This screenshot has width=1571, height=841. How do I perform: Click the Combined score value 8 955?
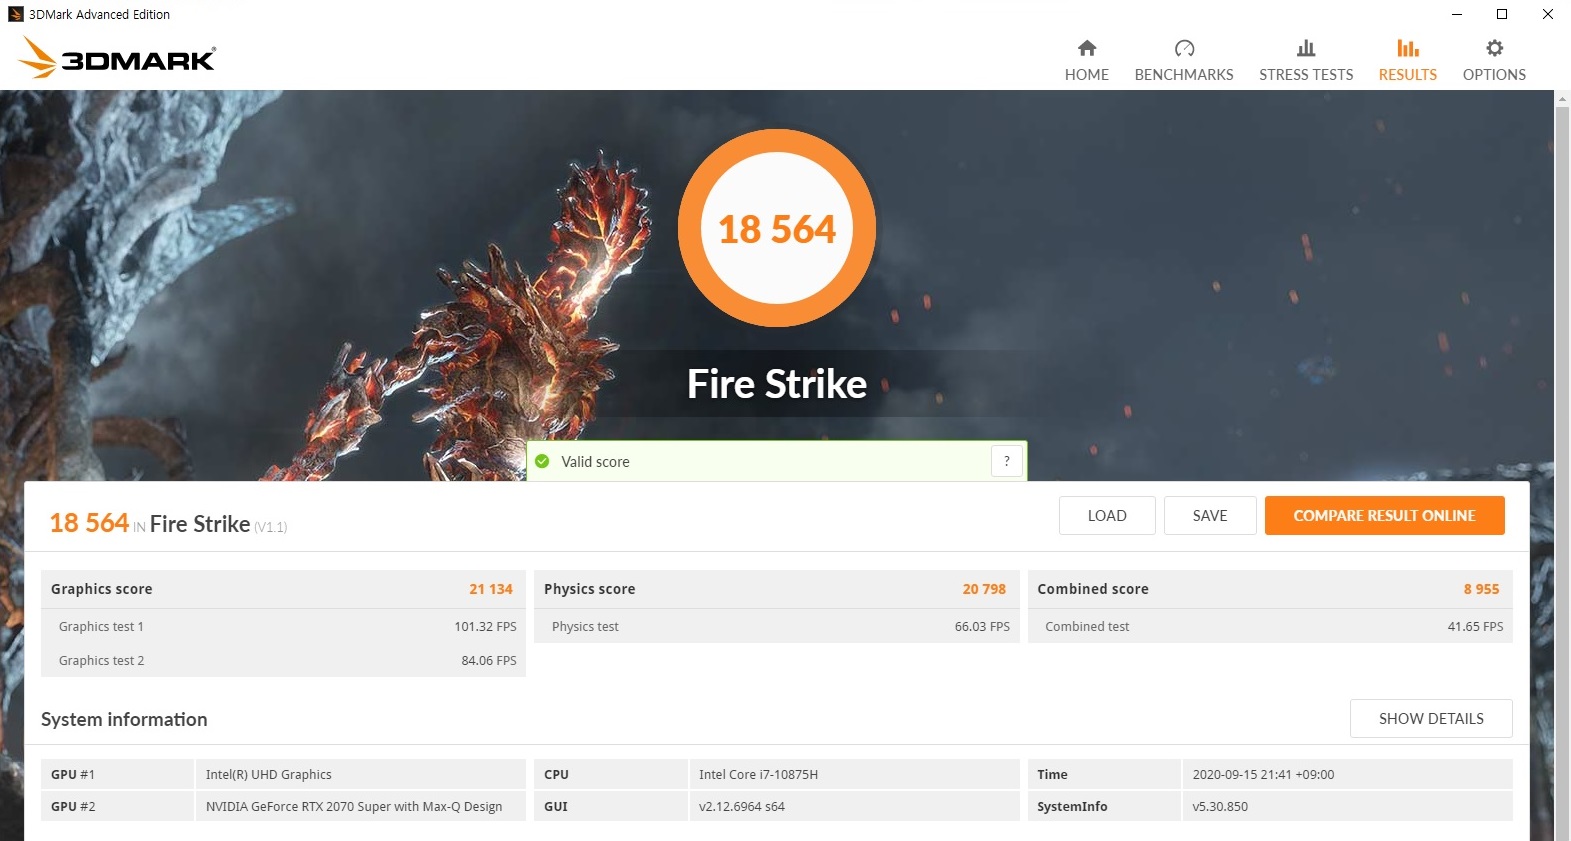click(x=1481, y=589)
